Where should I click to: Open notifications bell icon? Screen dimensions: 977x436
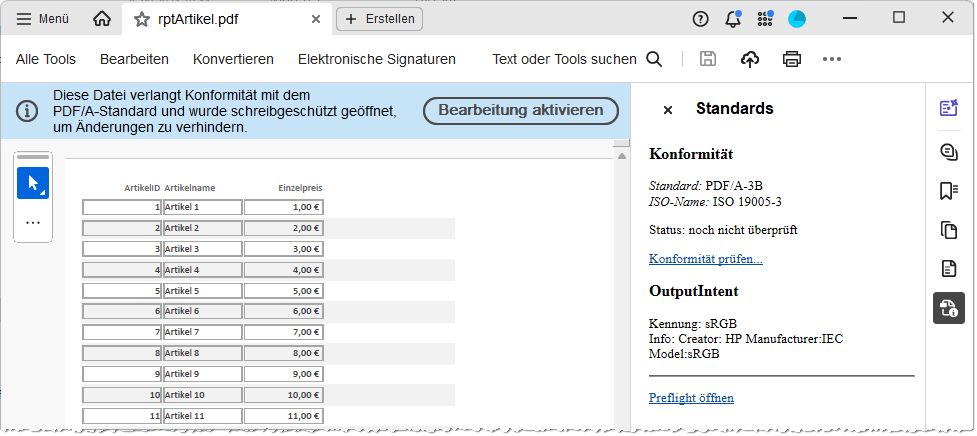coord(733,19)
